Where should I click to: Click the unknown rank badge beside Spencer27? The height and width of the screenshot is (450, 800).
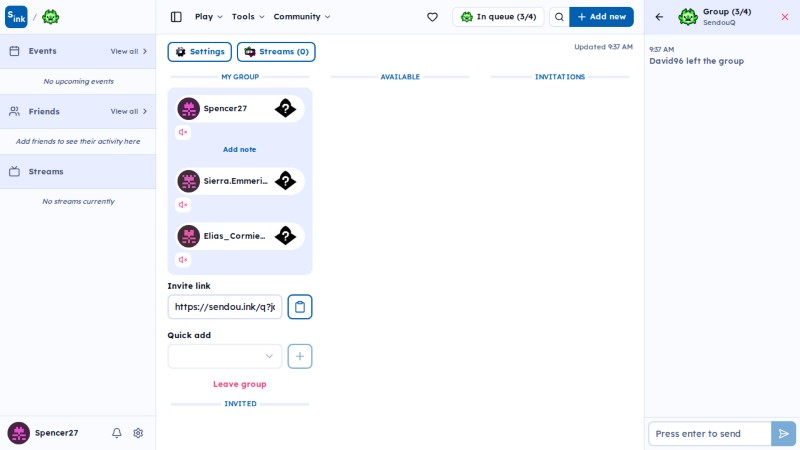285,108
